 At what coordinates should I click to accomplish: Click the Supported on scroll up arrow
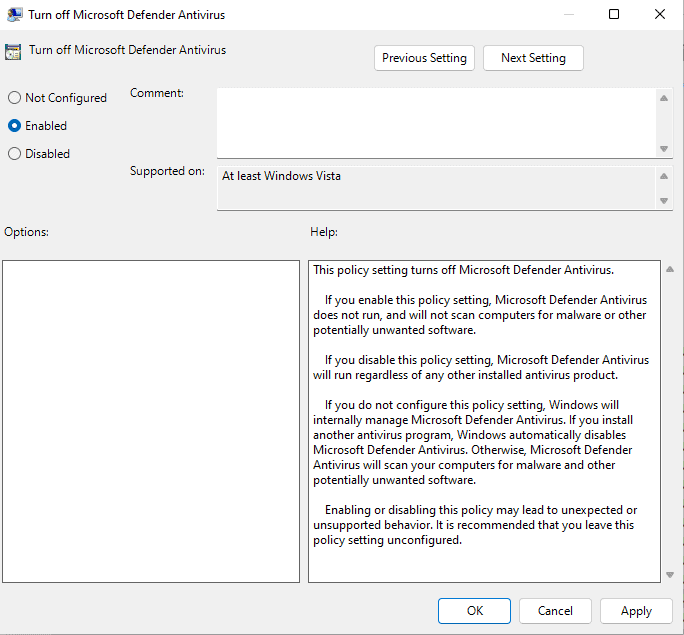tap(664, 176)
